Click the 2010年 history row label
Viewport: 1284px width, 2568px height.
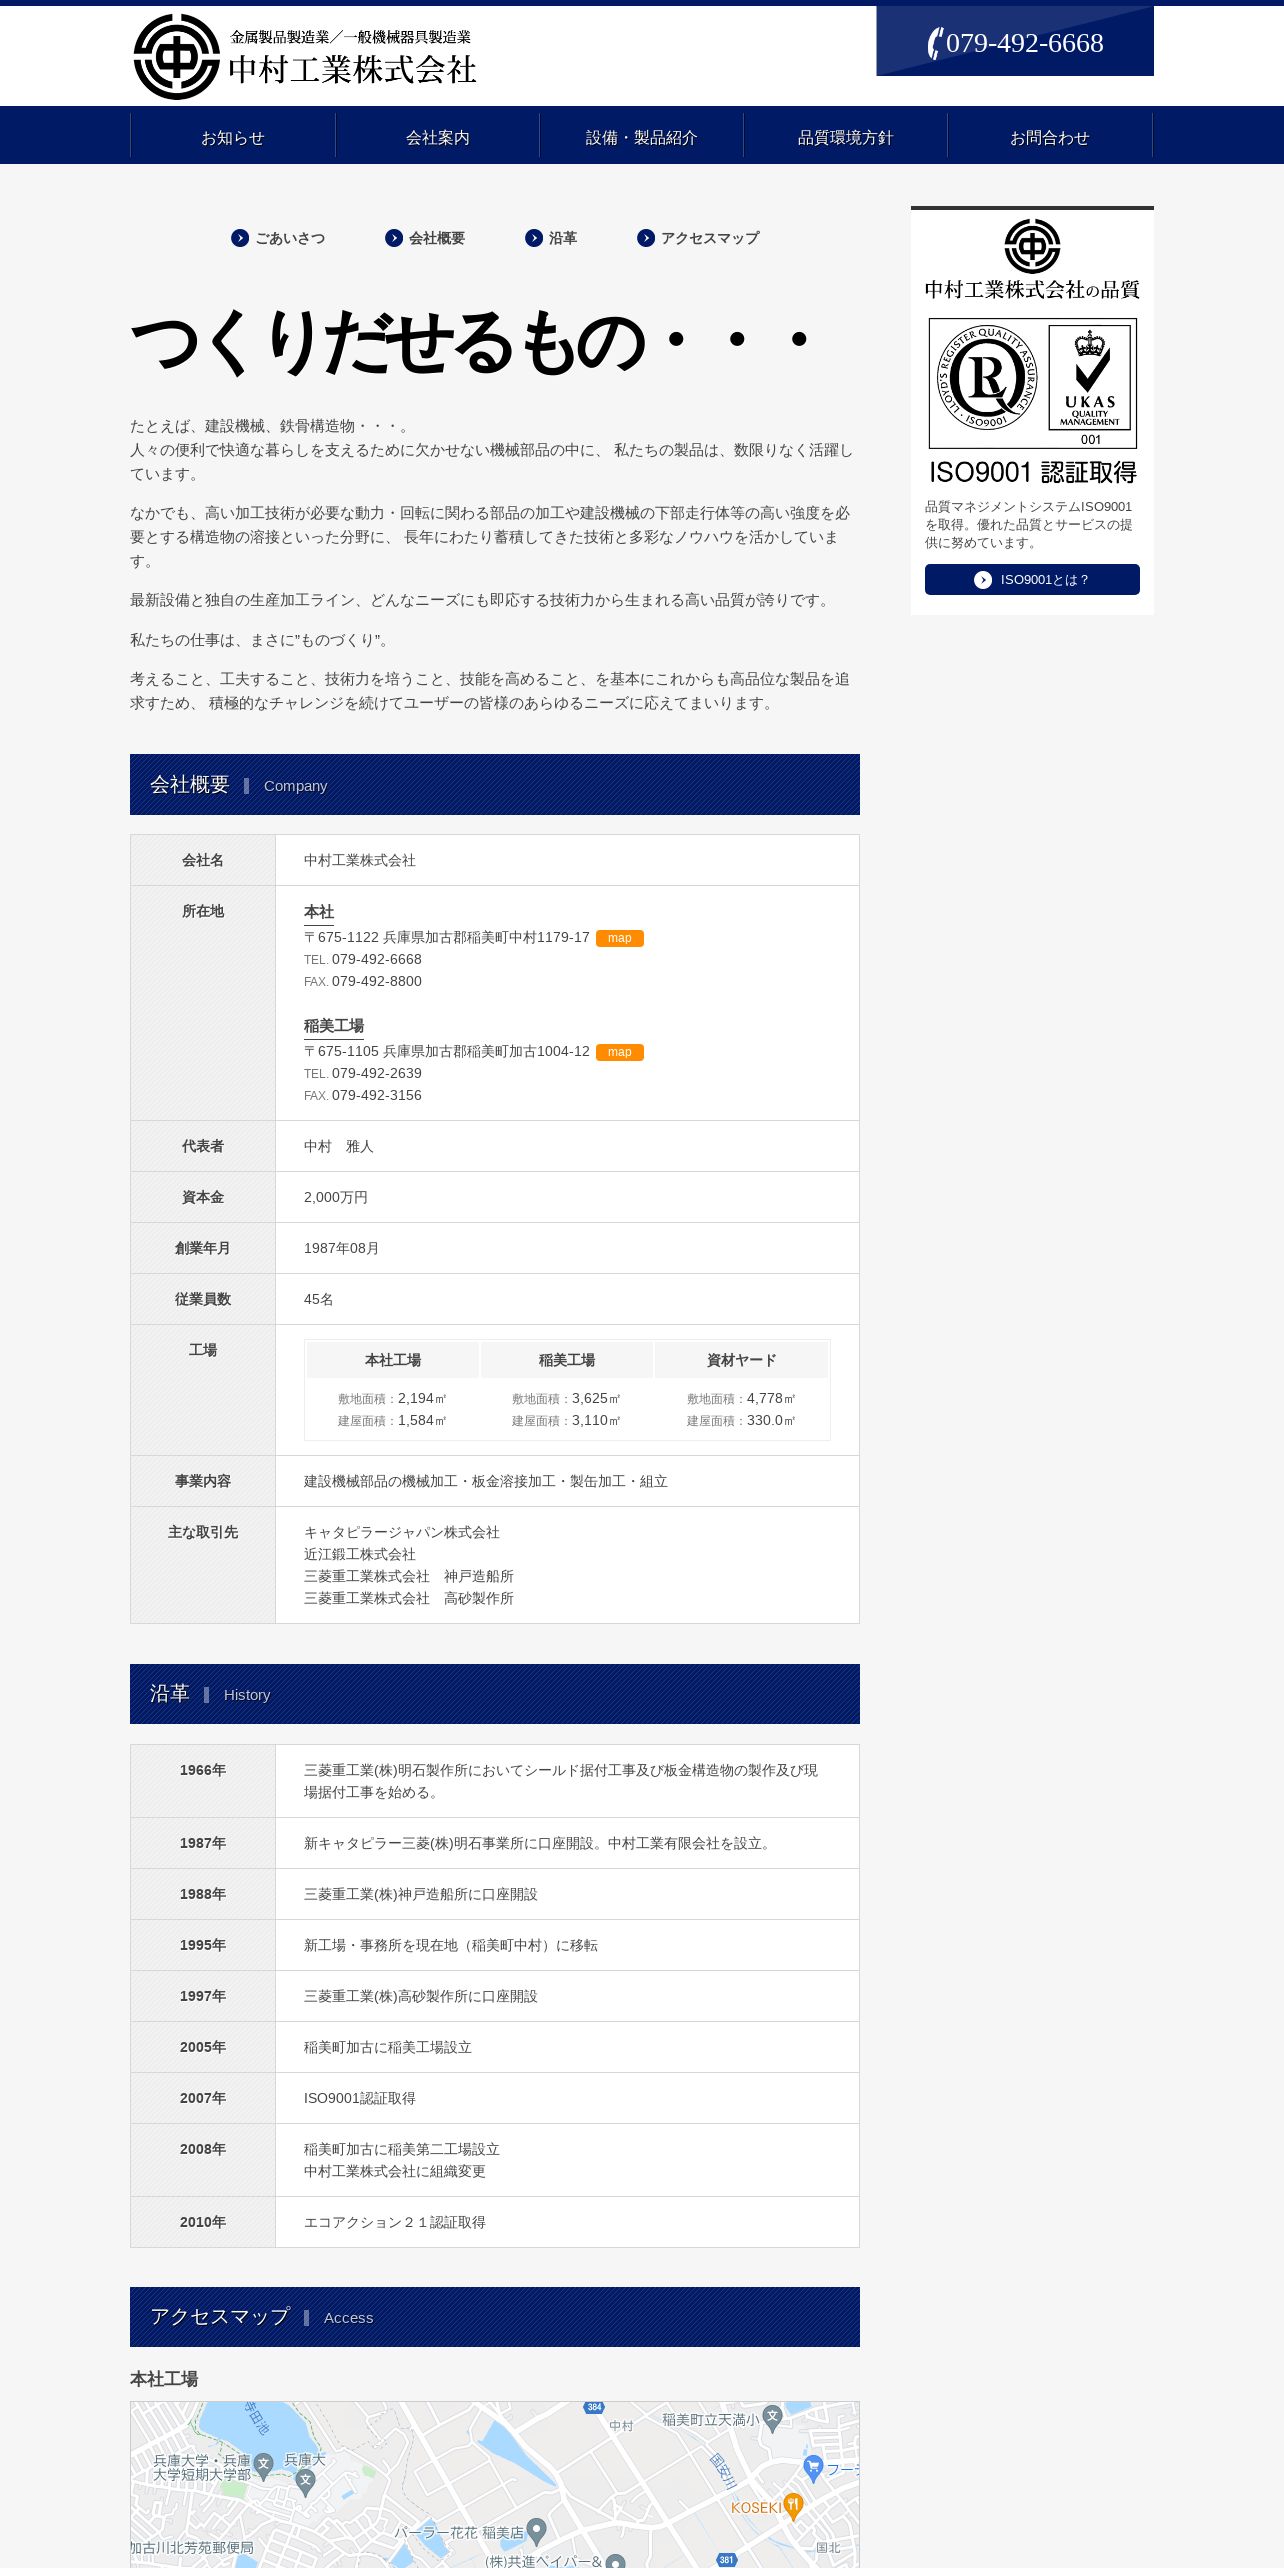tap(203, 2222)
